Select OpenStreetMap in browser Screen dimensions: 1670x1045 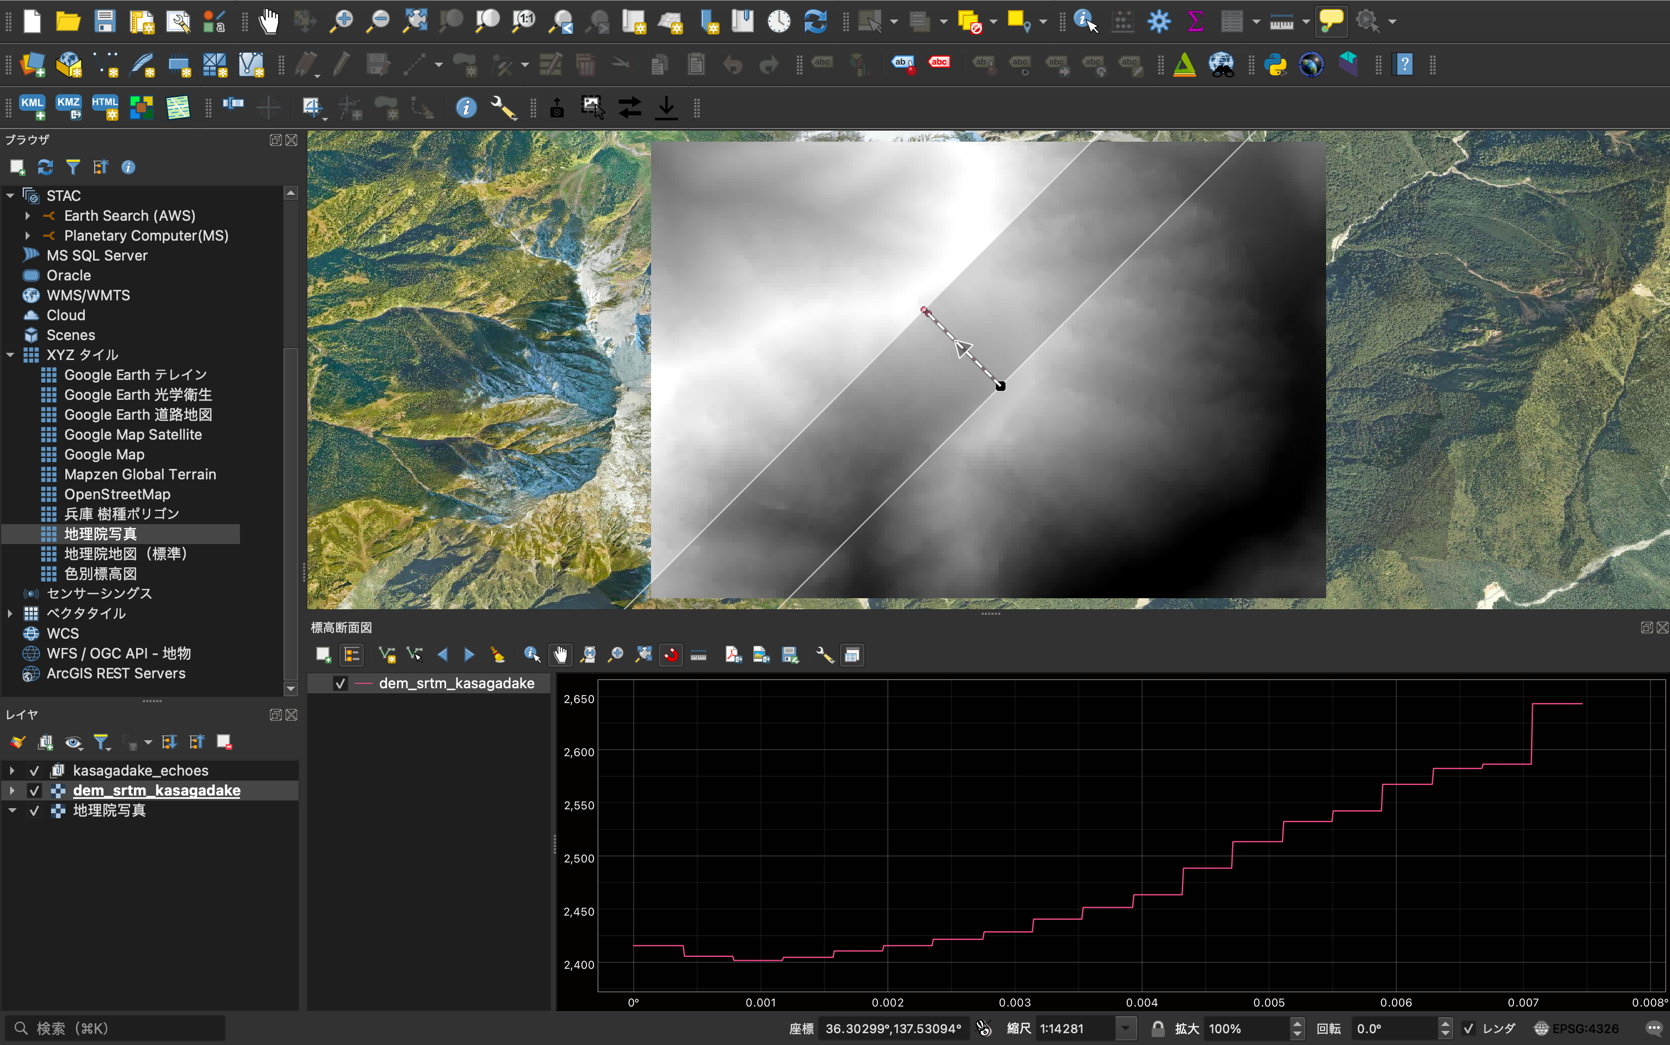[x=117, y=495]
